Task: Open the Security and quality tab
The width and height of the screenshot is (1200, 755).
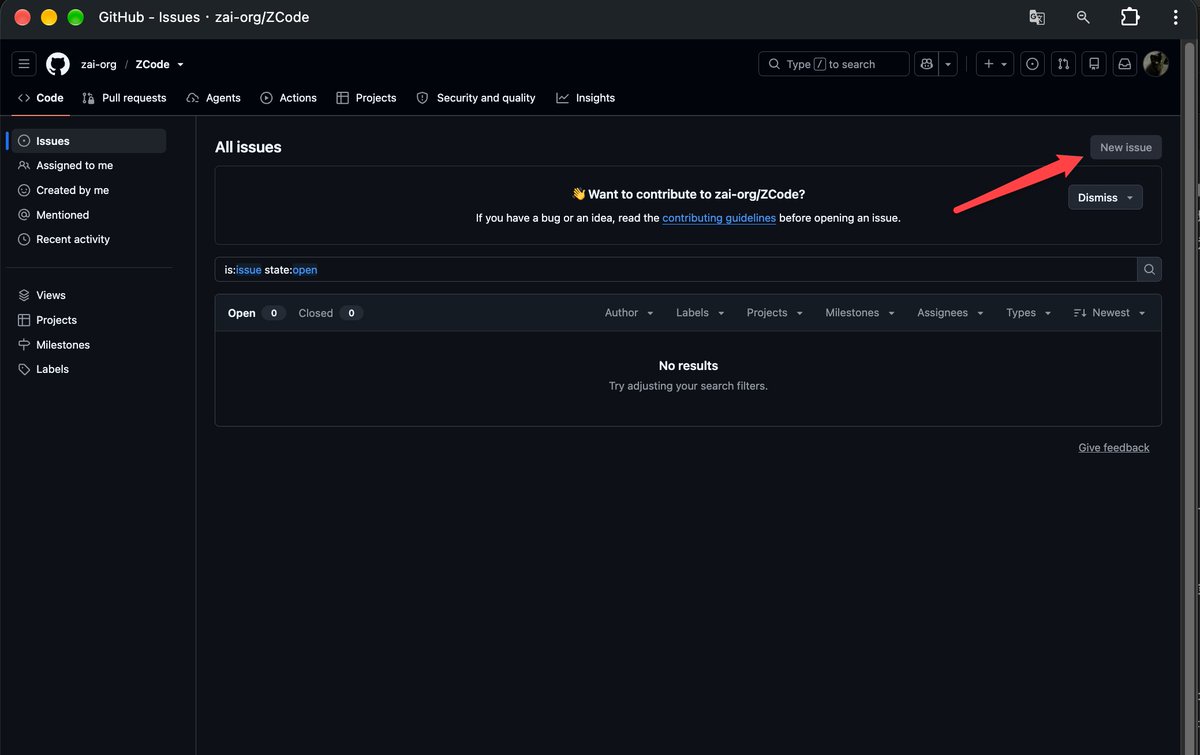Action: 476,98
